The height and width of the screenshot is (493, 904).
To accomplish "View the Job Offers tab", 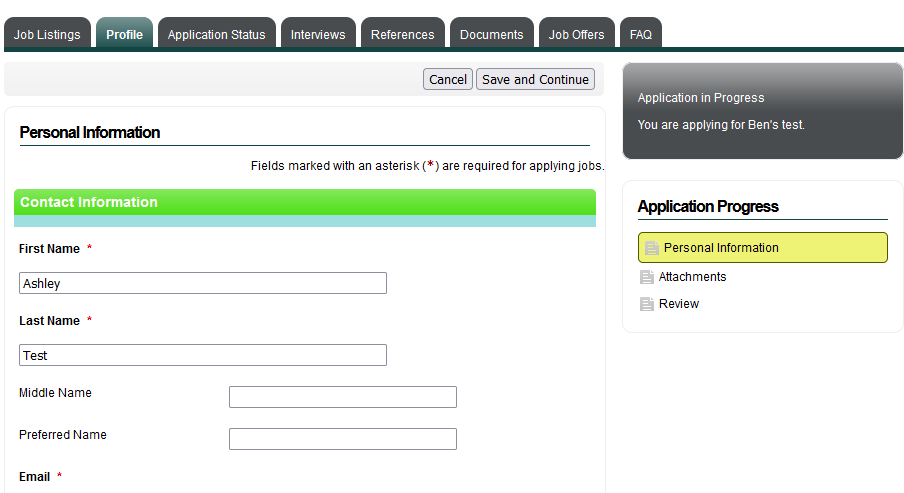I will (576, 34).
